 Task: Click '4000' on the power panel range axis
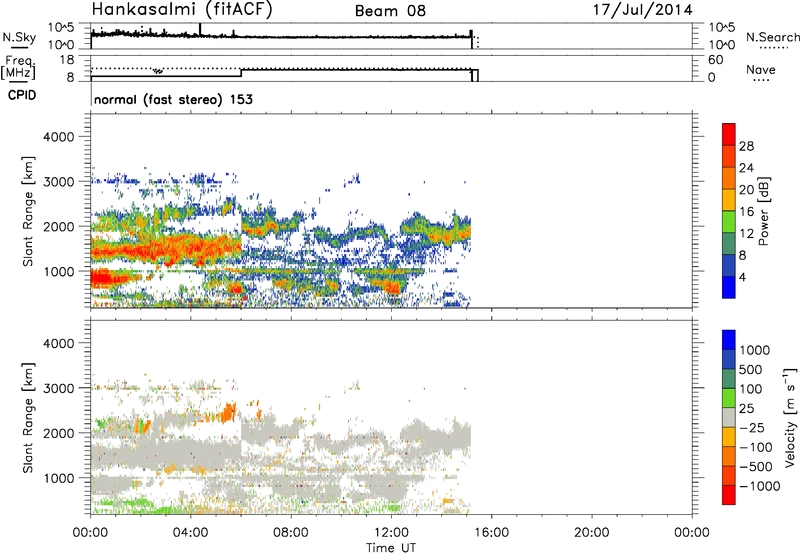pyautogui.click(x=59, y=137)
